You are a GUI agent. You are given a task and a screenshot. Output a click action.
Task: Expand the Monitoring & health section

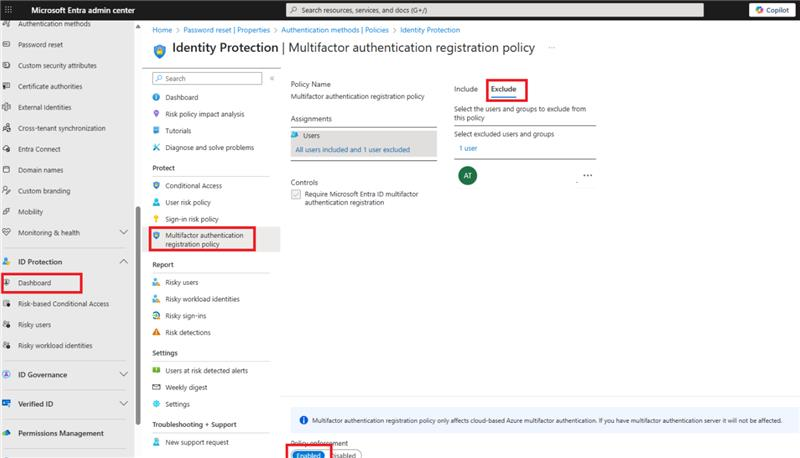123,233
